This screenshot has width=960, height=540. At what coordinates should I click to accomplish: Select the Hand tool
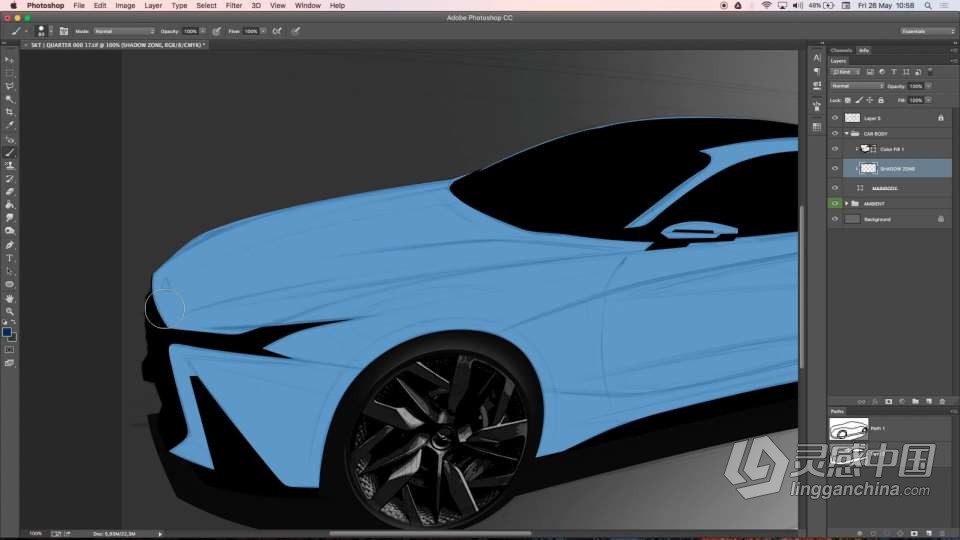coord(10,298)
